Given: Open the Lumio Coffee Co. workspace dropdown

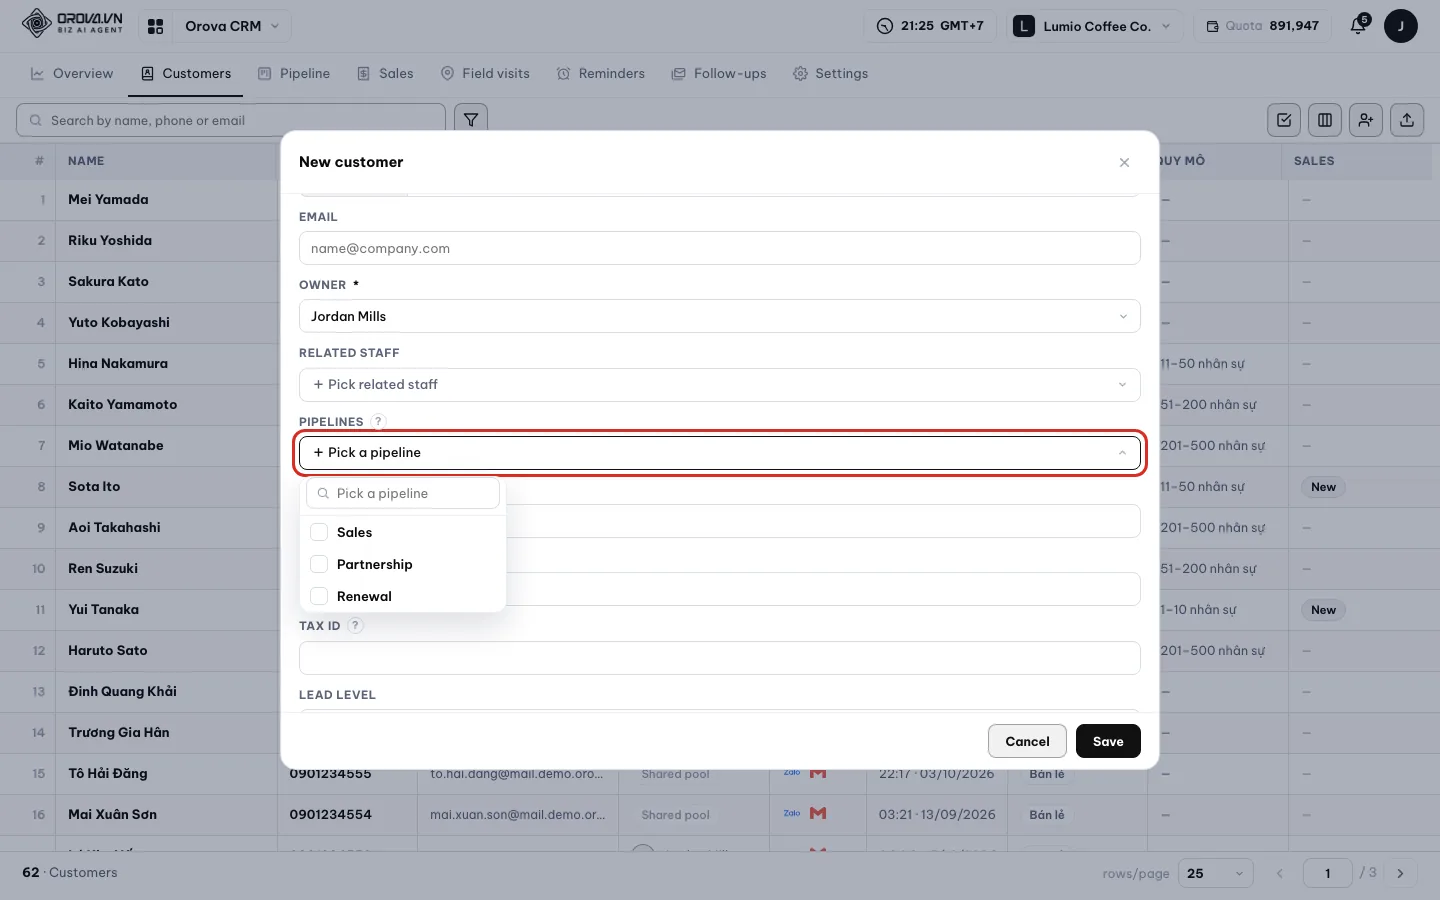Looking at the screenshot, I should (x=1093, y=26).
